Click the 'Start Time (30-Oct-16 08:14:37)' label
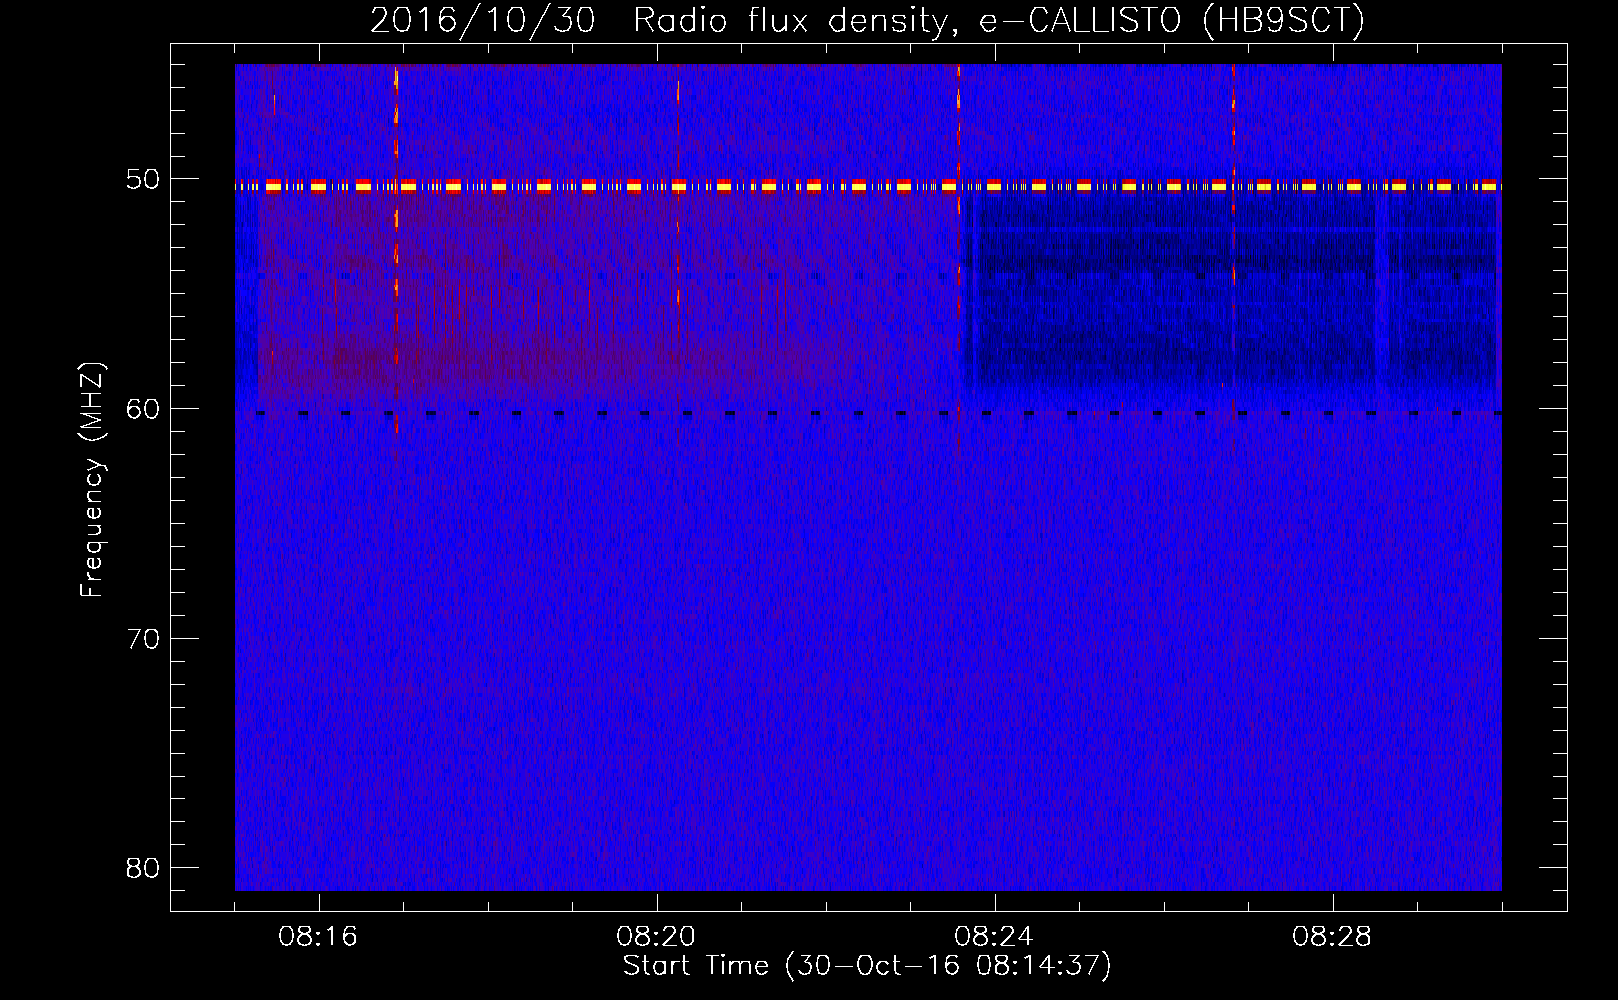The width and height of the screenshot is (1618, 1000). point(867,966)
